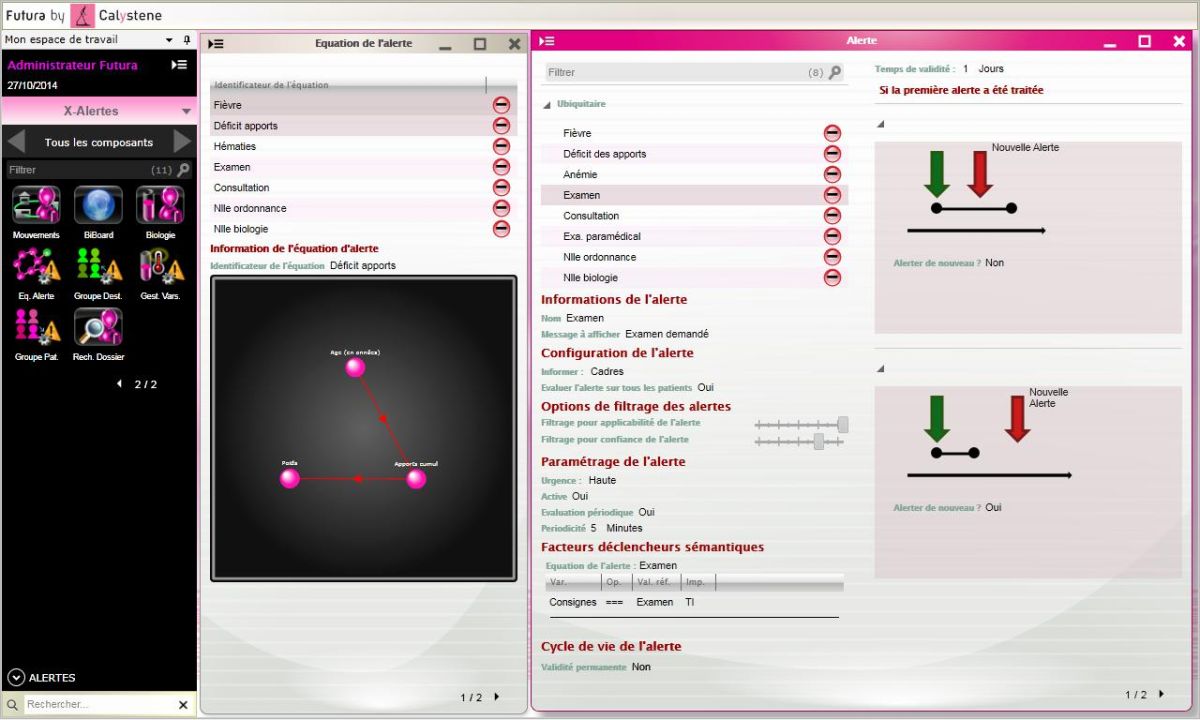
Task: Open the Groupe Pat. component
Action: (x=36, y=327)
